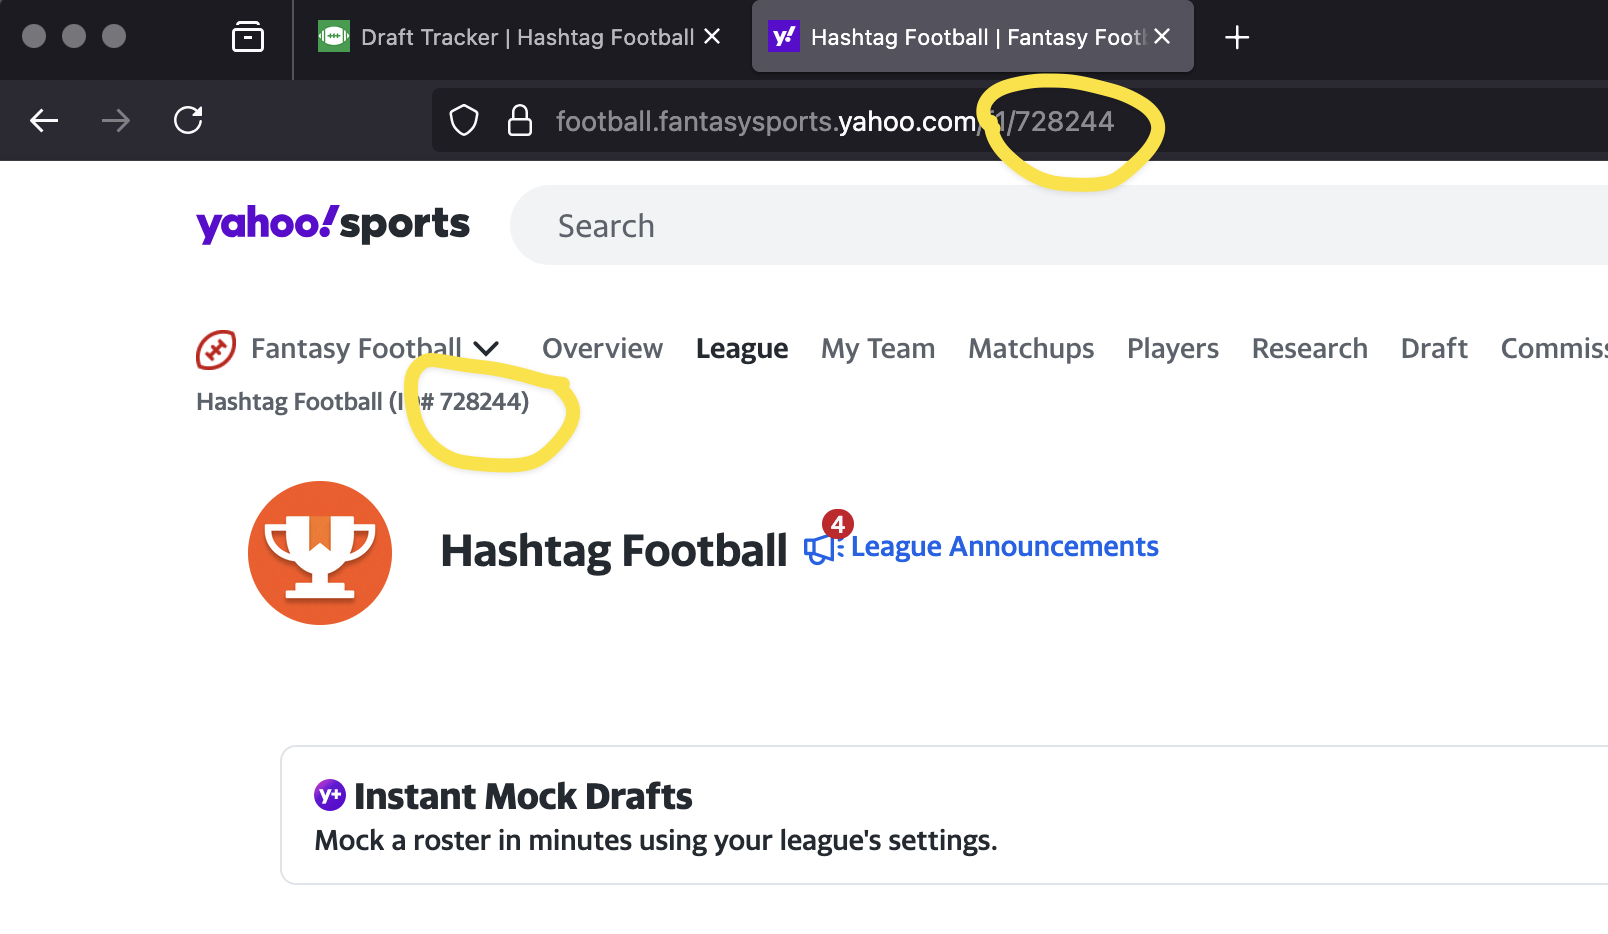Open a new tab with the plus icon
Screen dimensions: 1608x934
point(1237,38)
